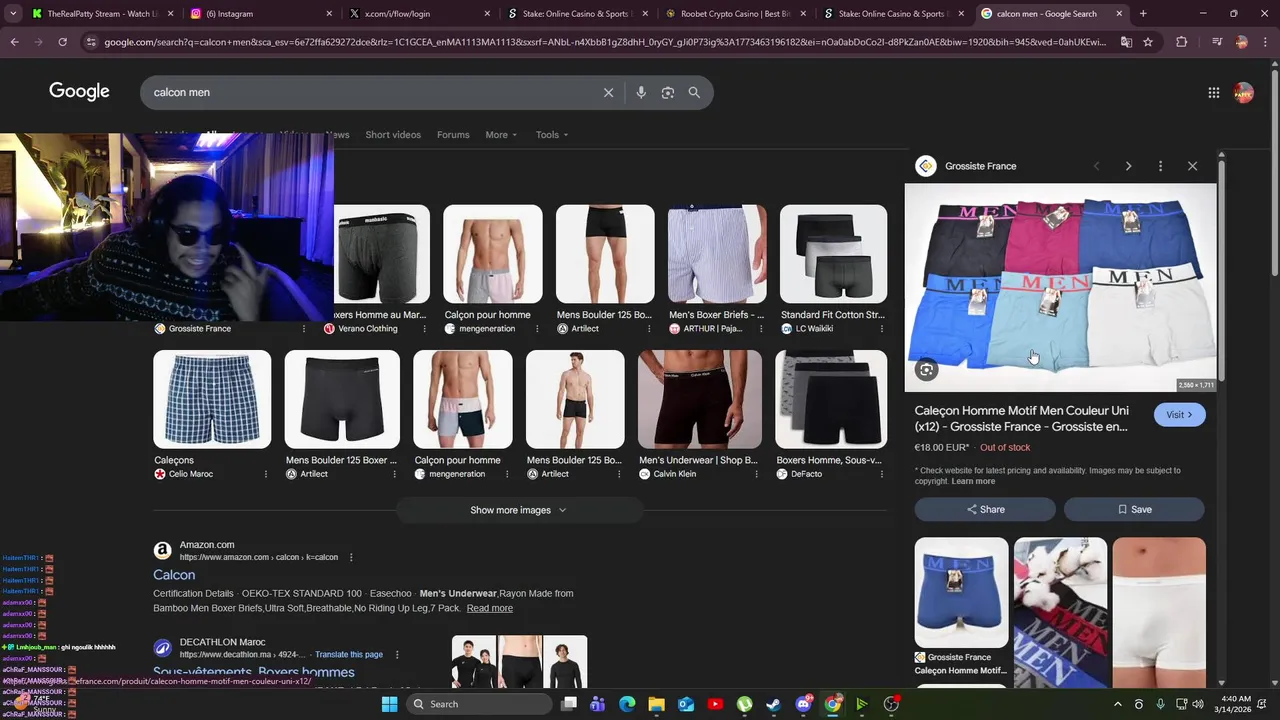
Task: Open Google Lens image search icon
Action: (667, 92)
